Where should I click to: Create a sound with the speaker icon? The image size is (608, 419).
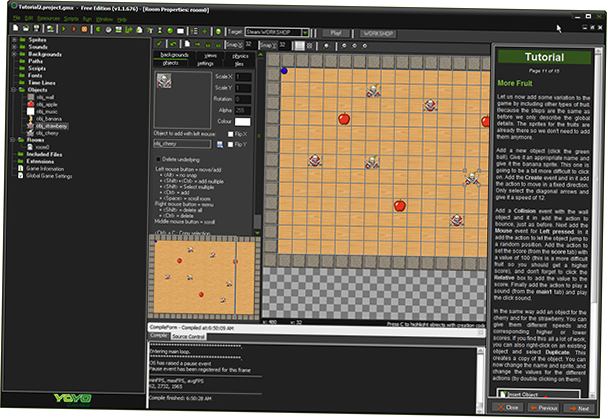109,30
